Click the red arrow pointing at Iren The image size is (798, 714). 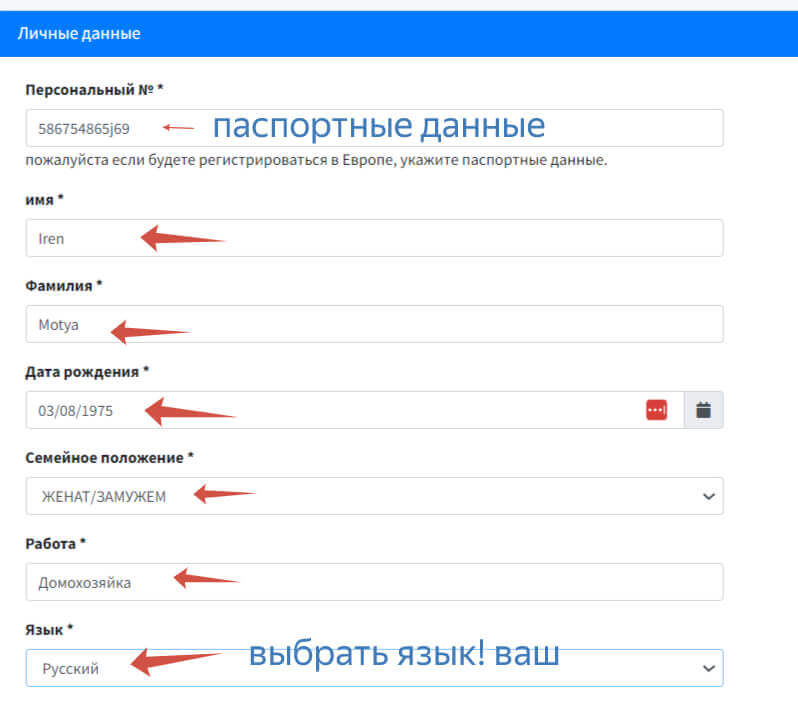pyautogui.click(x=183, y=238)
